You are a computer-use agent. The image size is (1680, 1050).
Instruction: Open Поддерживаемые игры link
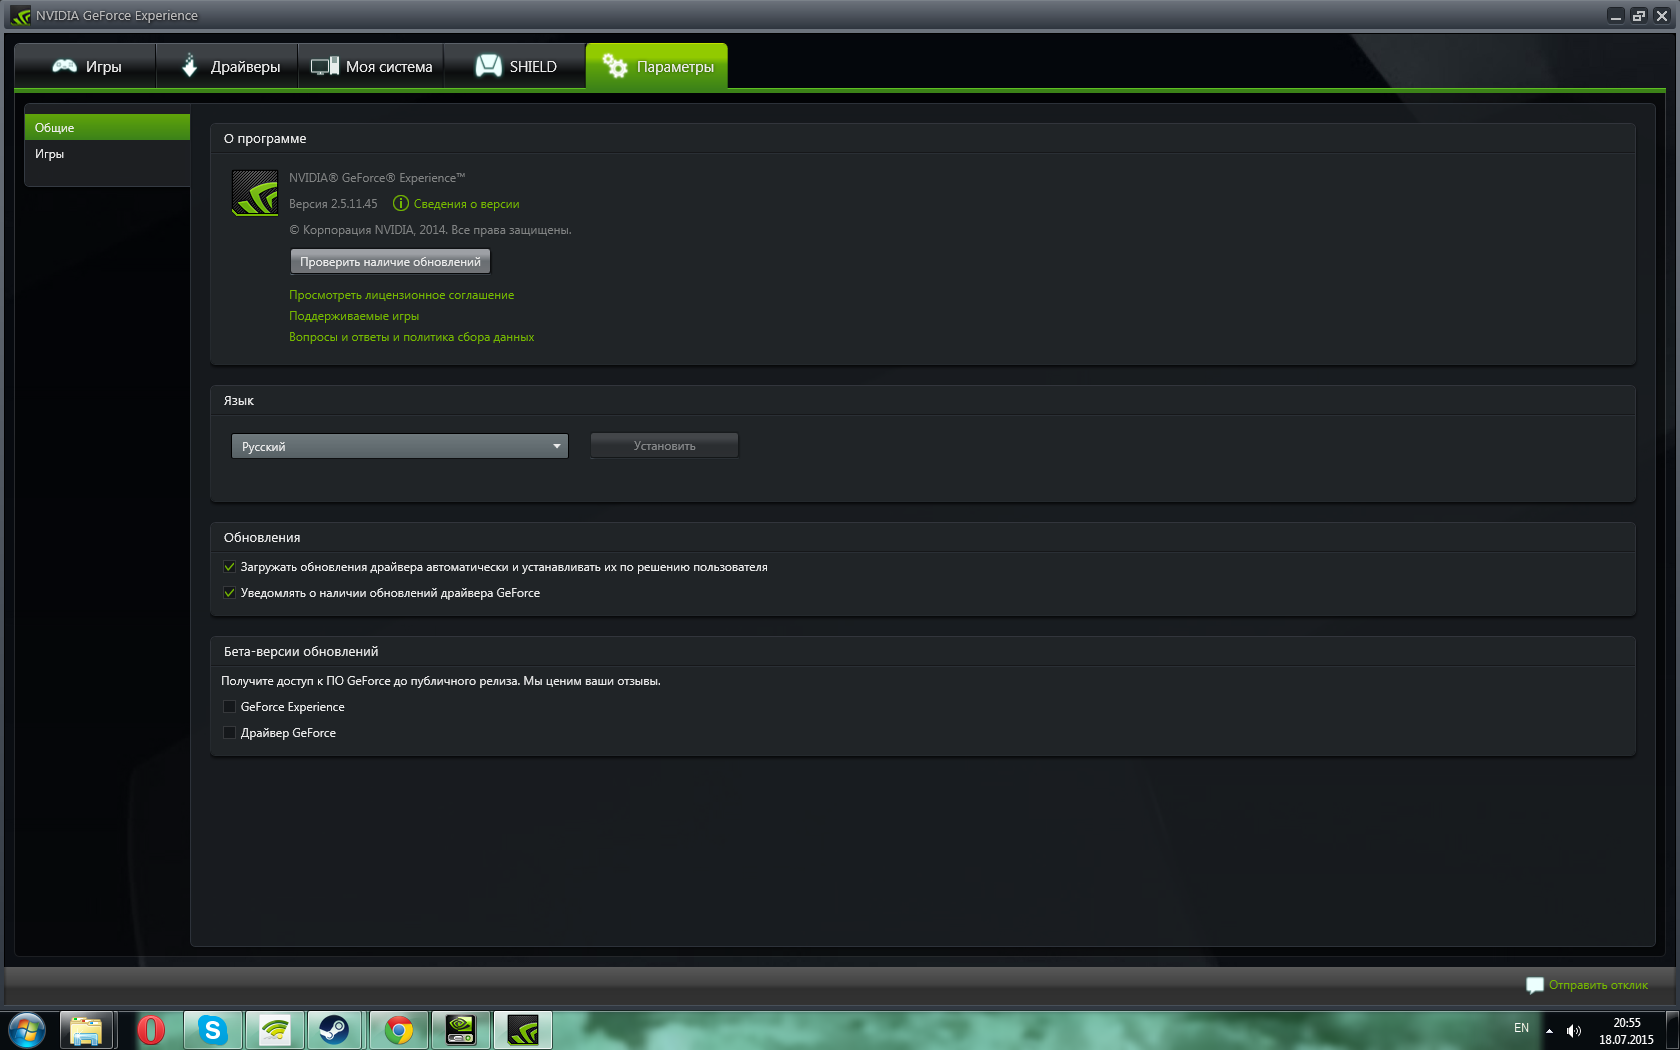pos(354,316)
